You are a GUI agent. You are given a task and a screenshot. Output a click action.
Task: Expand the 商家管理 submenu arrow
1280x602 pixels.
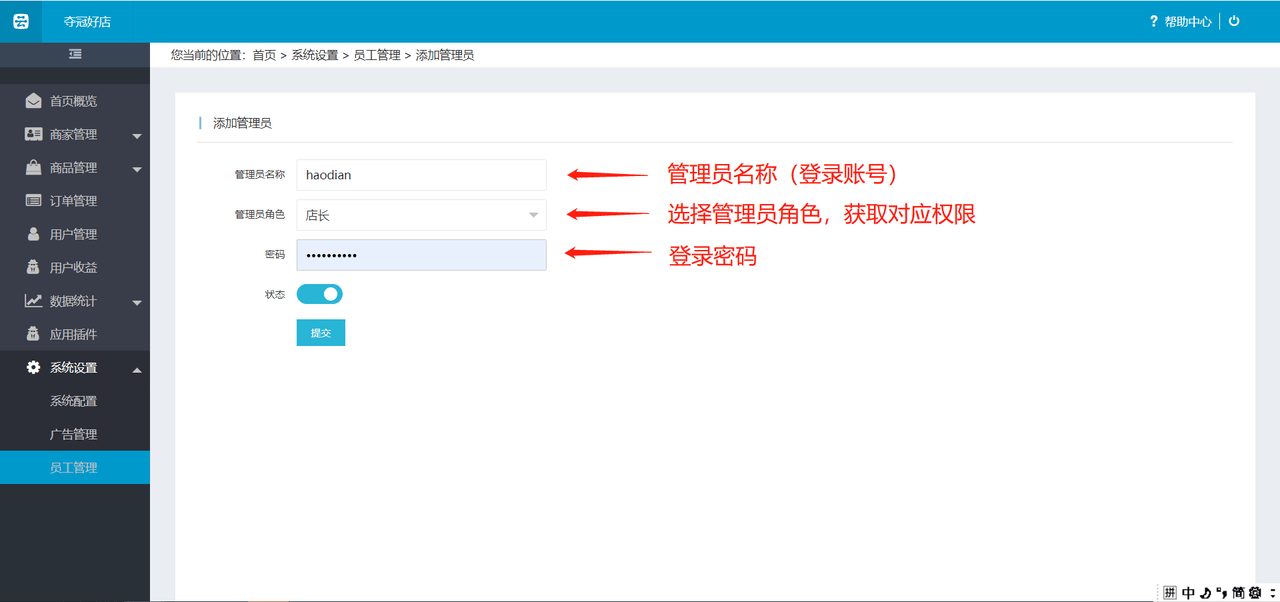click(x=137, y=136)
